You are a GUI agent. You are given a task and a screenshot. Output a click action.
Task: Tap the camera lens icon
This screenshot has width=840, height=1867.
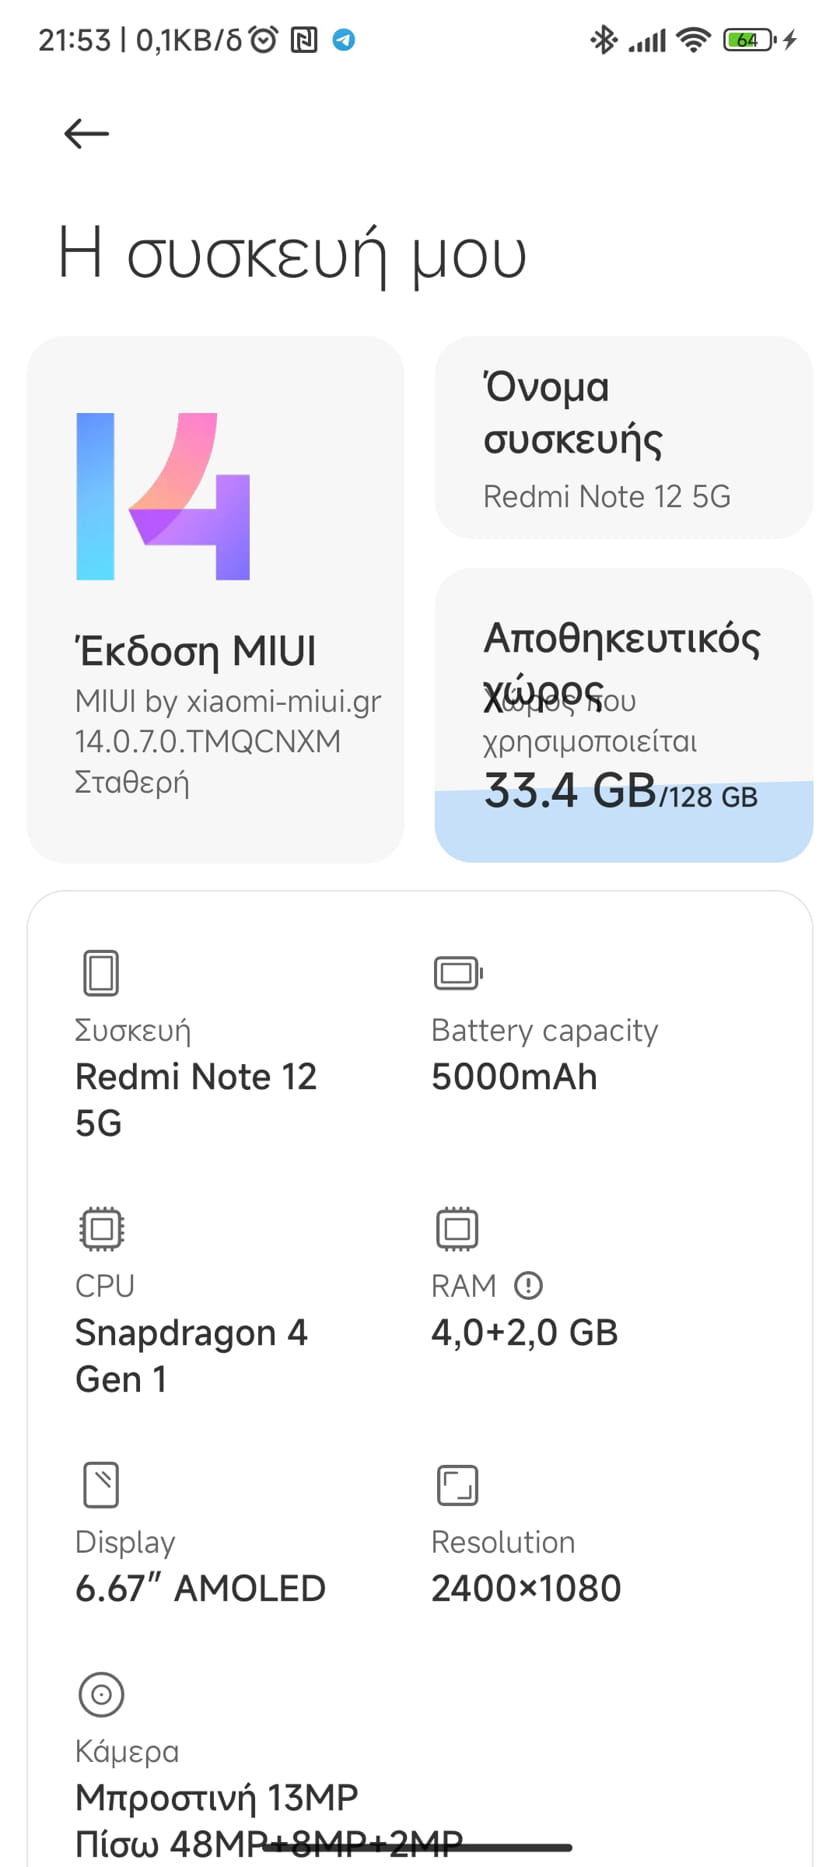pos(101,1694)
